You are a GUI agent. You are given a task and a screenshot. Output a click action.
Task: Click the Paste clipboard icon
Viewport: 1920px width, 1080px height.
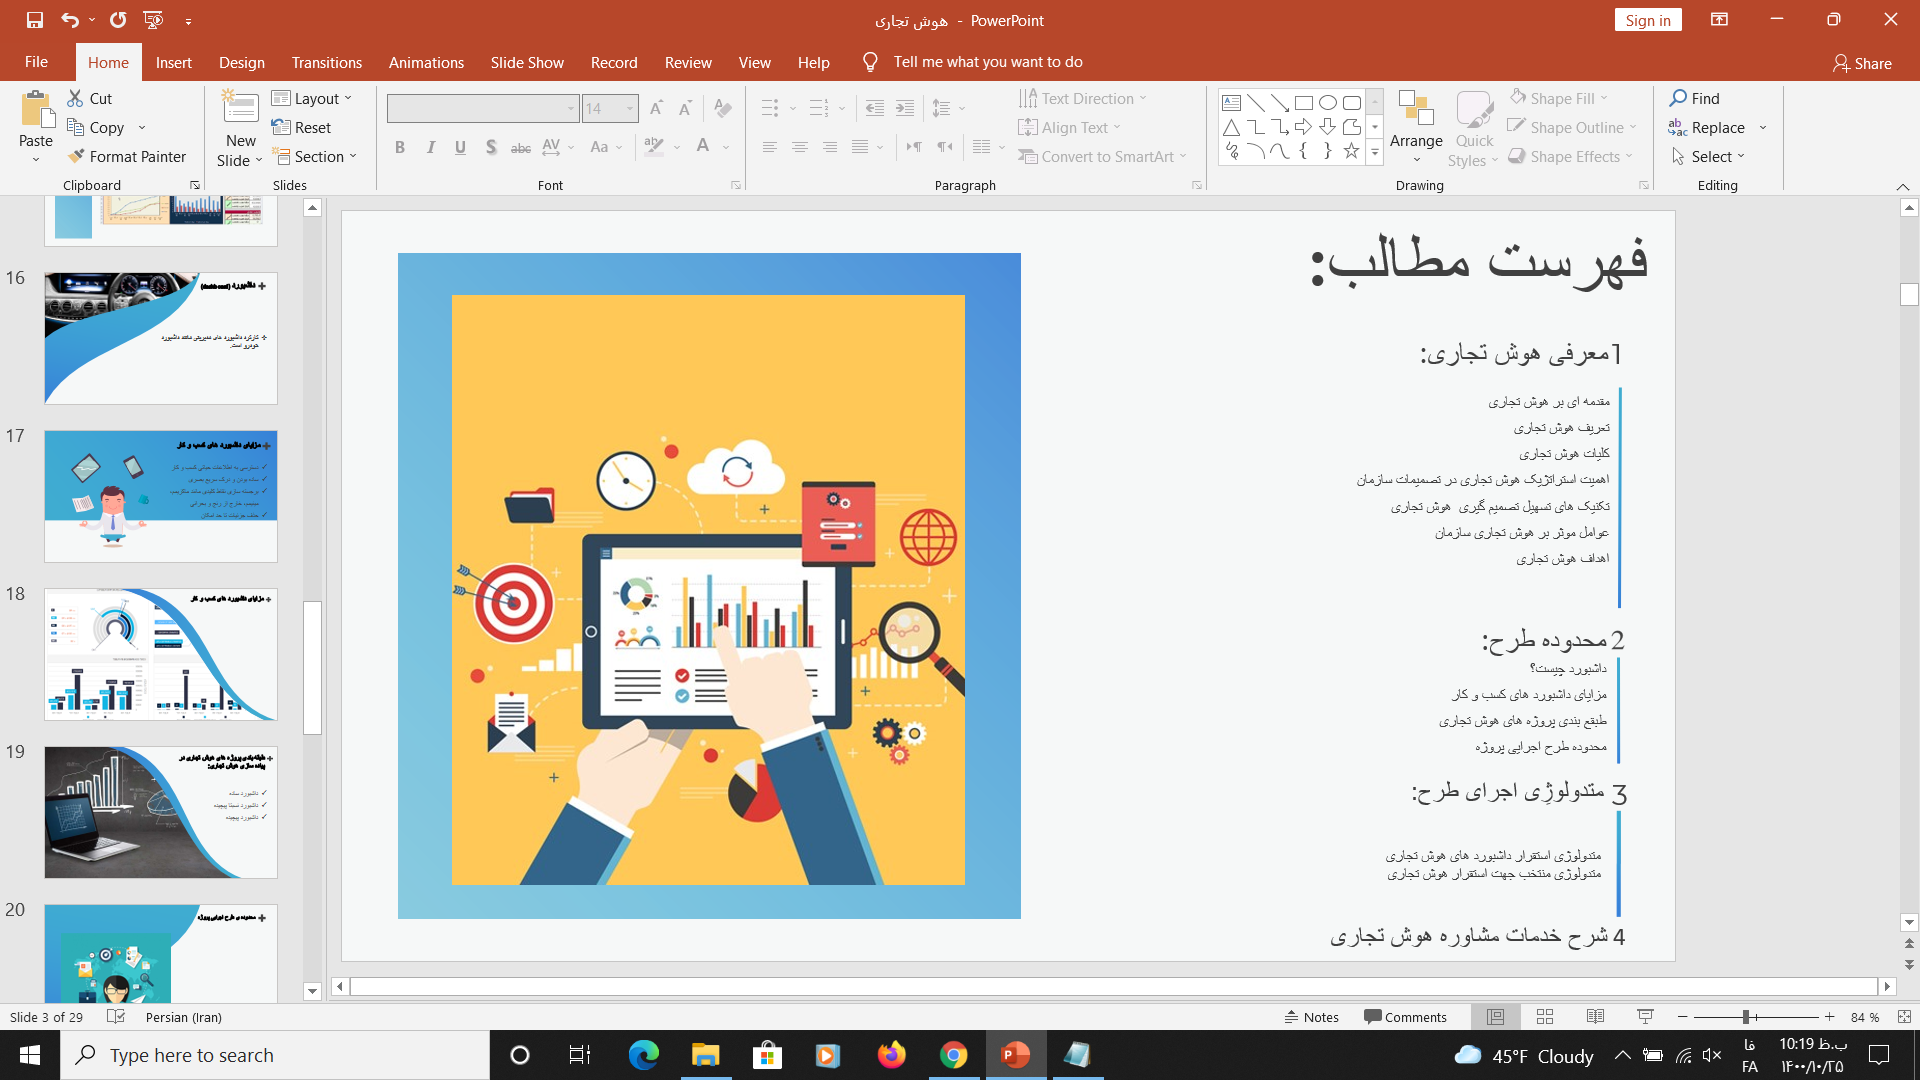tap(36, 110)
